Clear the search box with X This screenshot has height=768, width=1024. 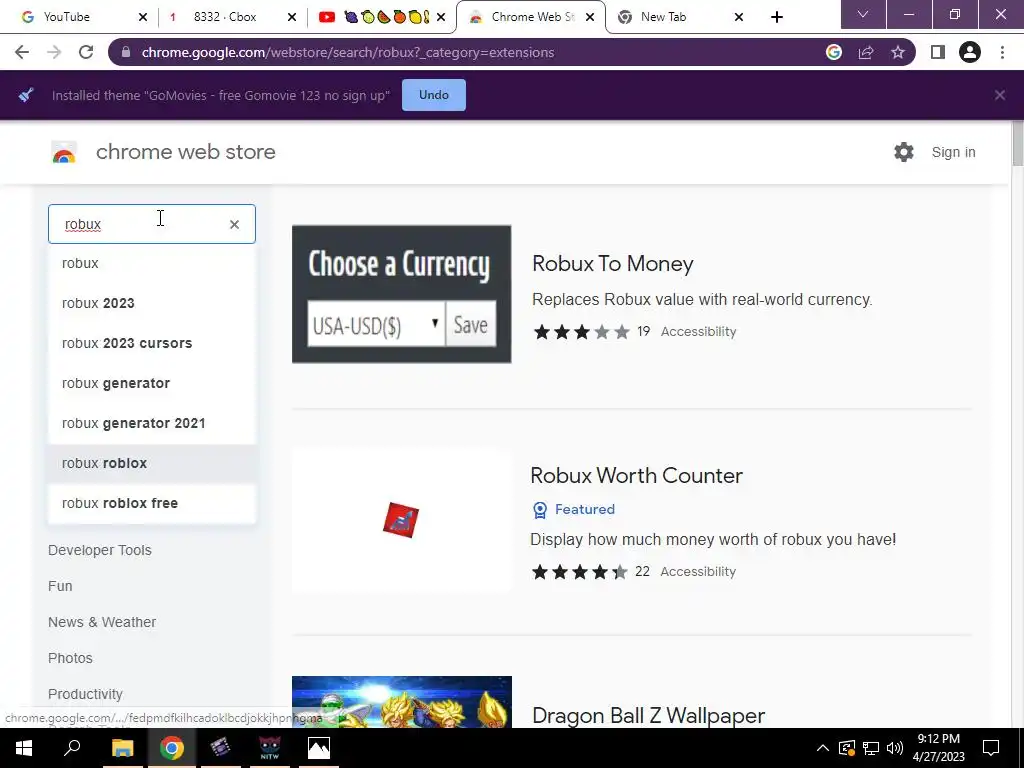[234, 224]
